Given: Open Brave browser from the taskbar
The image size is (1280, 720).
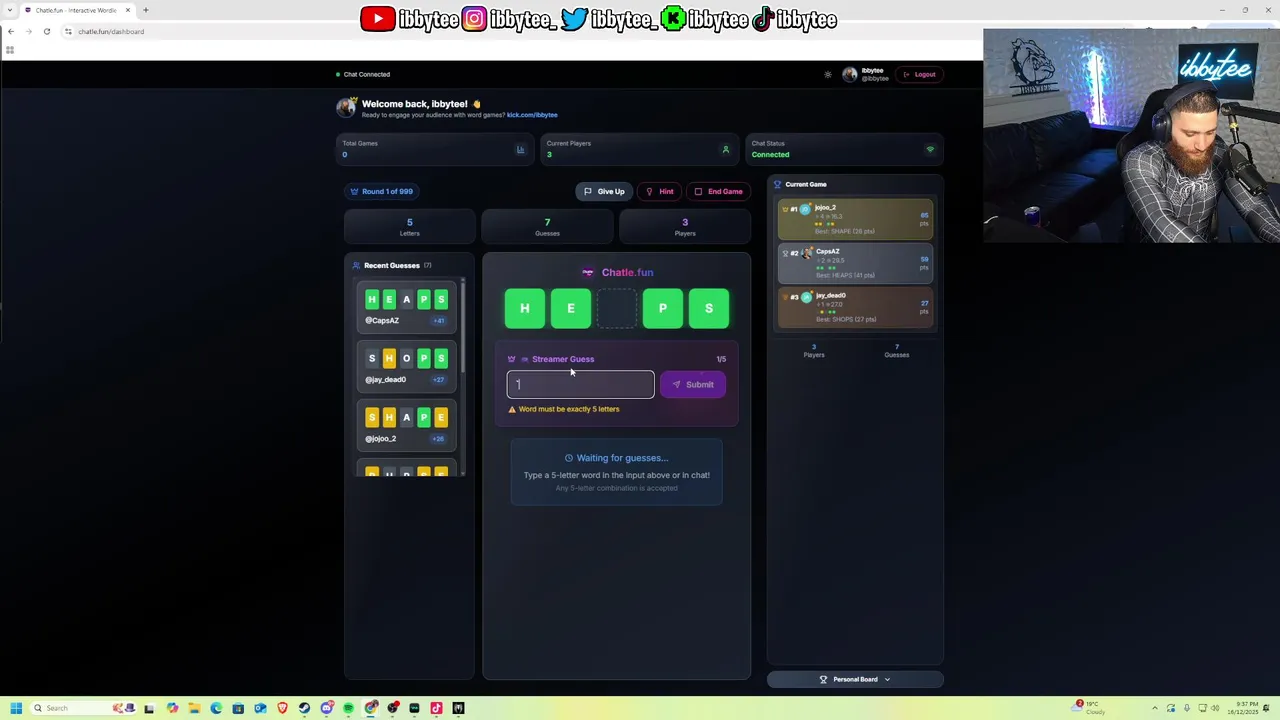Looking at the screenshot, I should (x=282, y=708).
